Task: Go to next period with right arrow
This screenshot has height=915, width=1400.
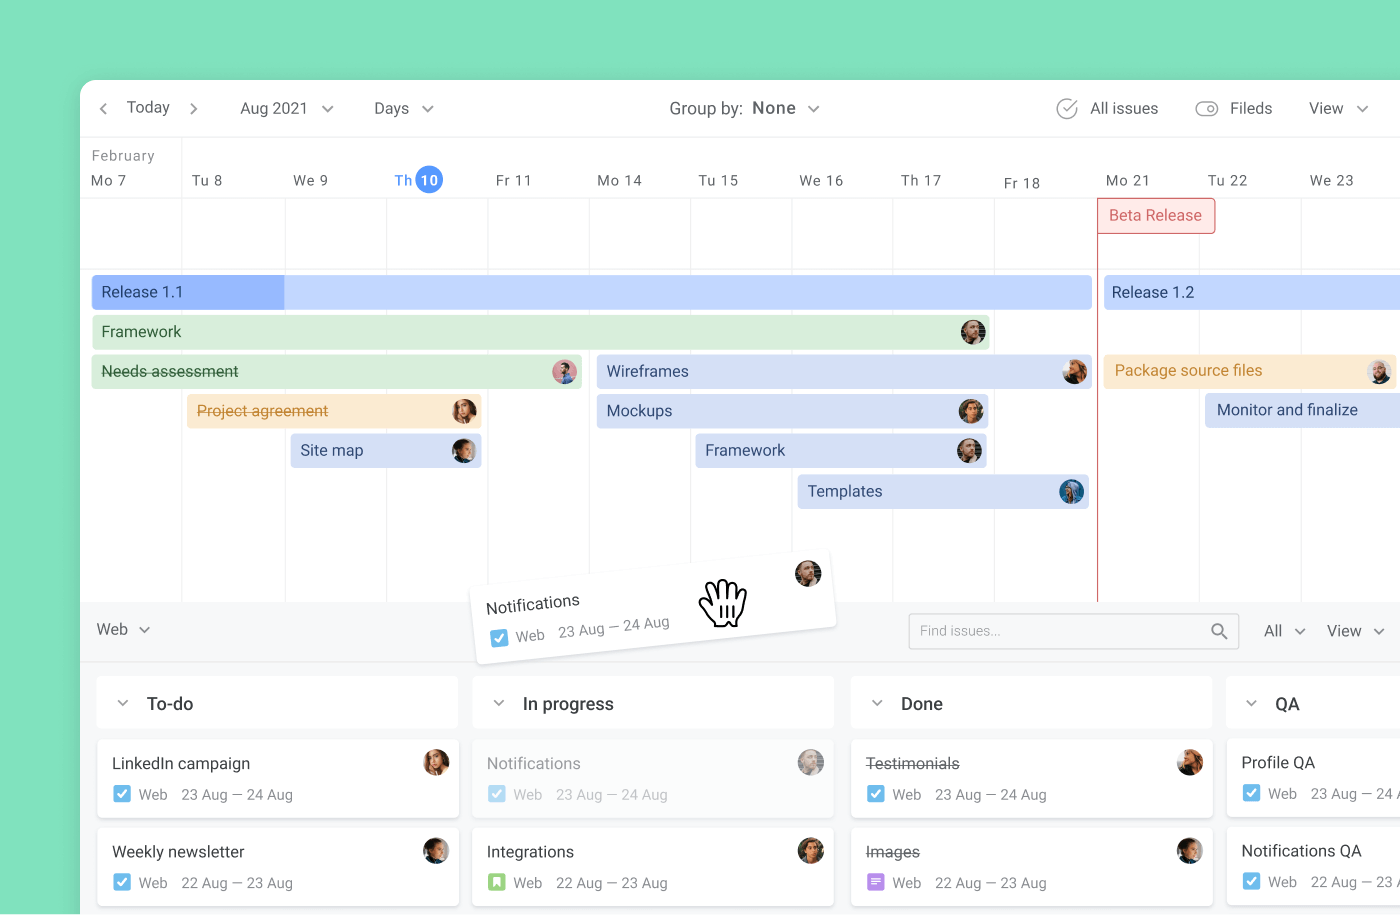Action: point(193,109)
